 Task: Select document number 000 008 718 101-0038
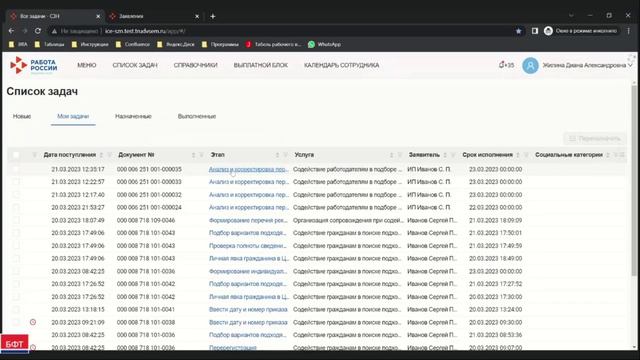(146, 322)
